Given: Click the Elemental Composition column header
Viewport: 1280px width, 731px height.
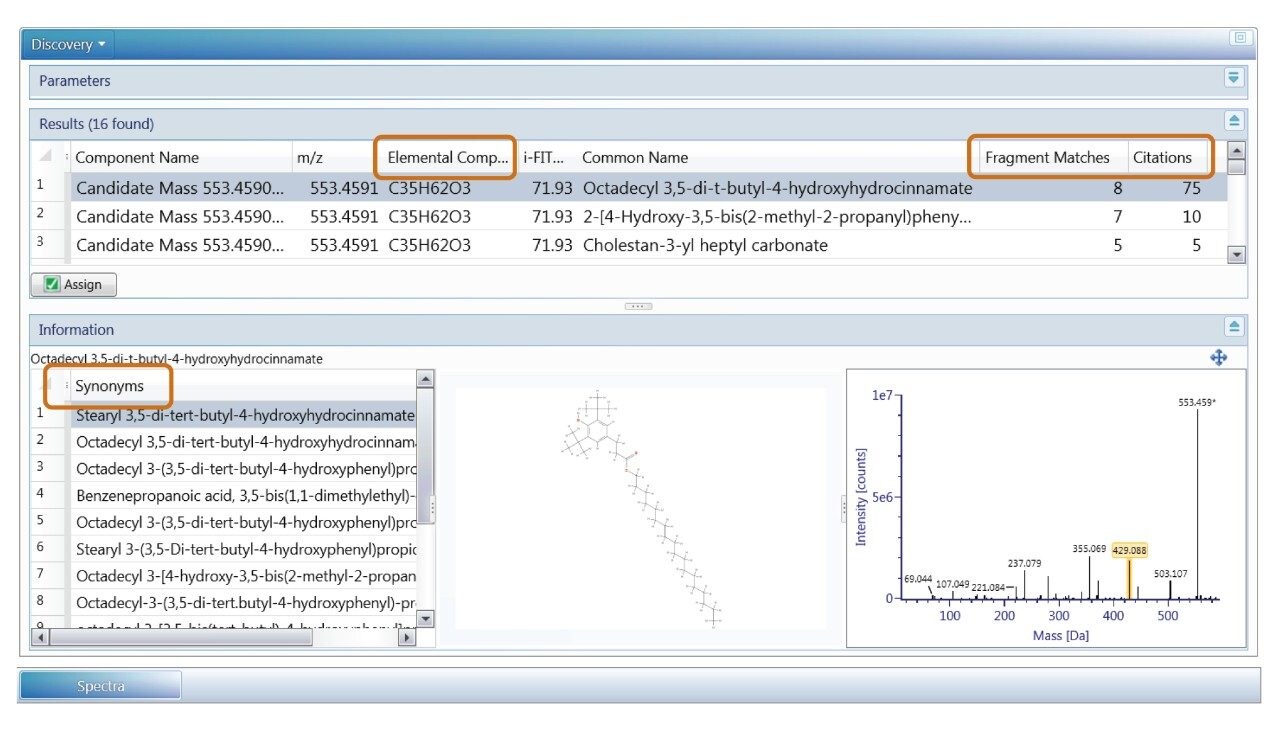Looking at the screenshot, I should coord(446,157).
